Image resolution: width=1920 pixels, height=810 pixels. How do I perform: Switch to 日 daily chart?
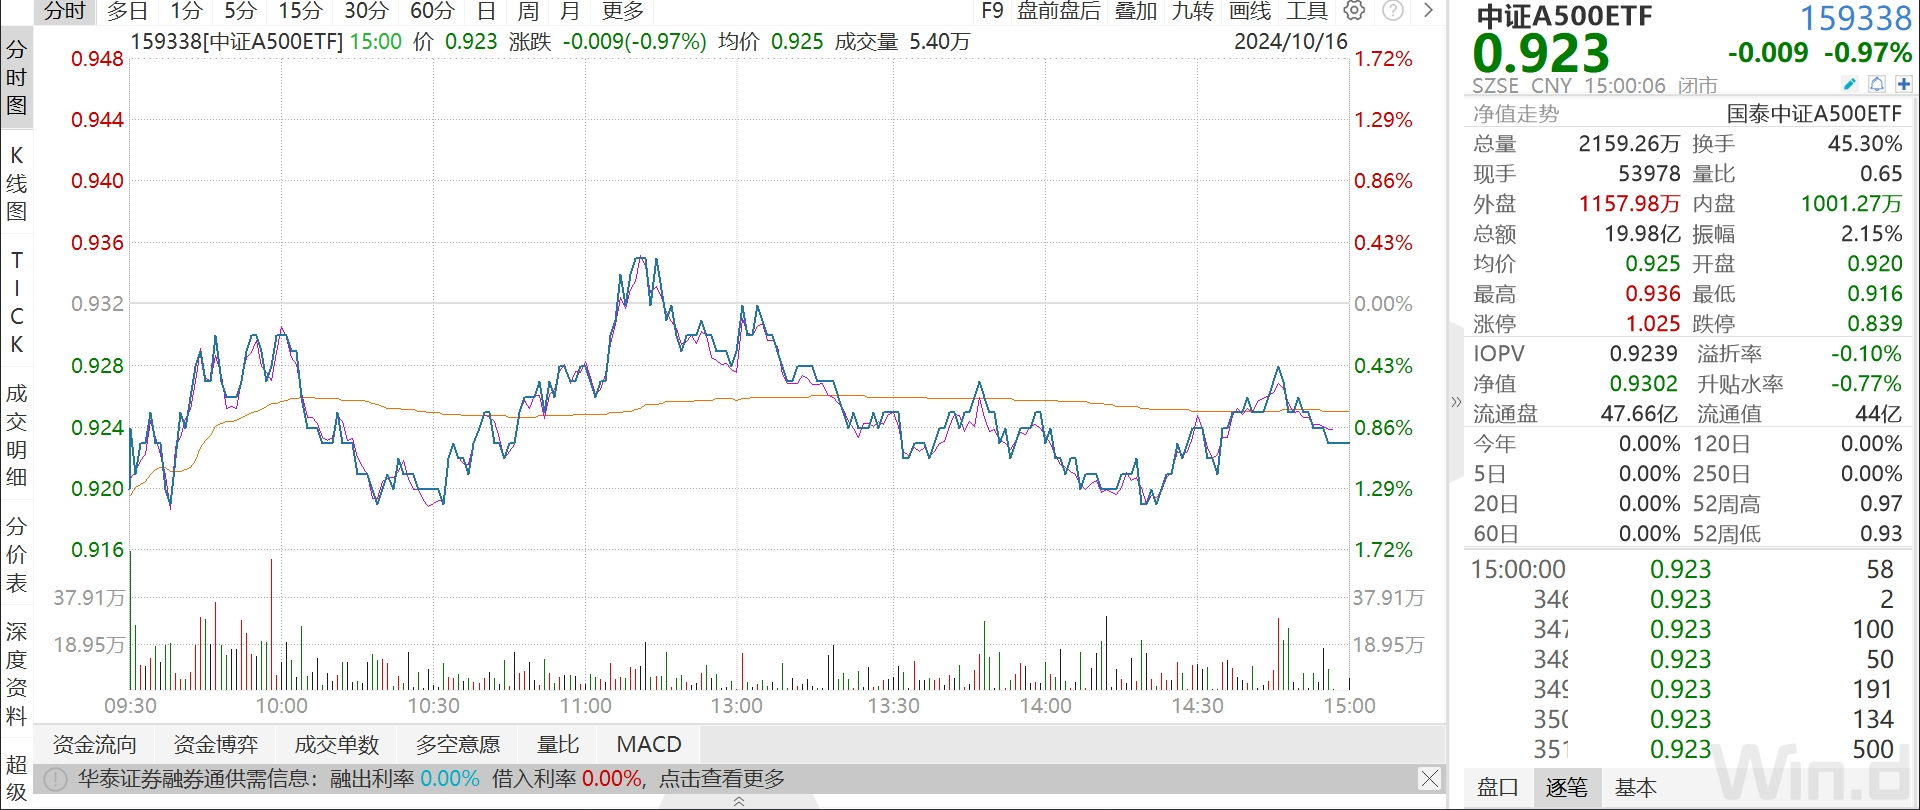(486, 11)
